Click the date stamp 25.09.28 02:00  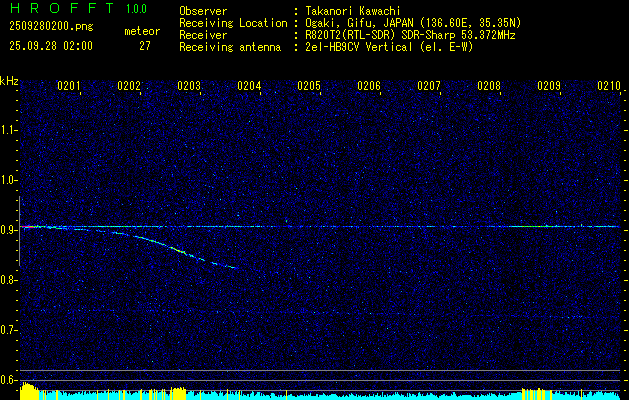click(x=51, y=46)
